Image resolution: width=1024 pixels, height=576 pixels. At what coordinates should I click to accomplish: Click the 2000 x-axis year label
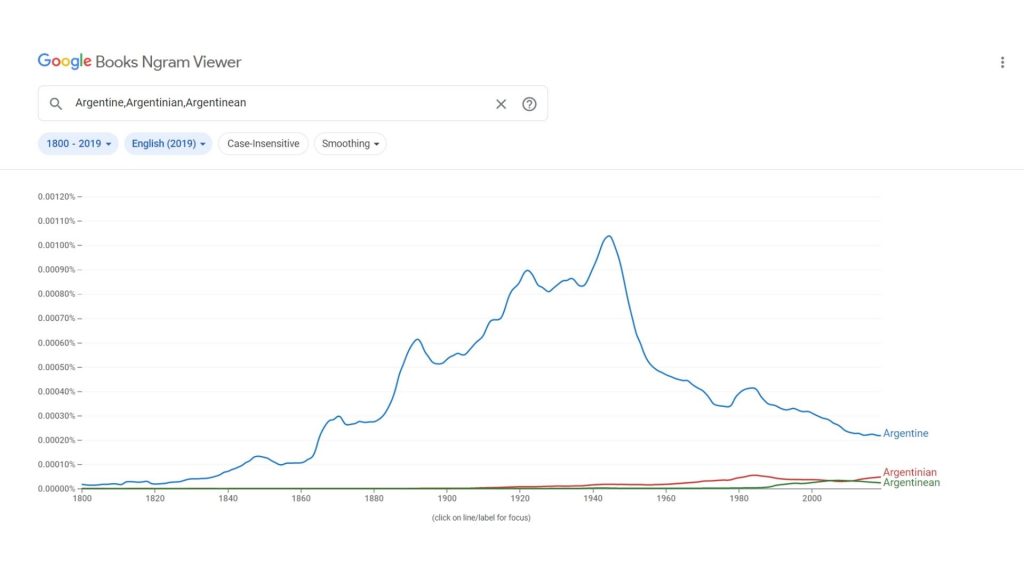tap(811, 498)
